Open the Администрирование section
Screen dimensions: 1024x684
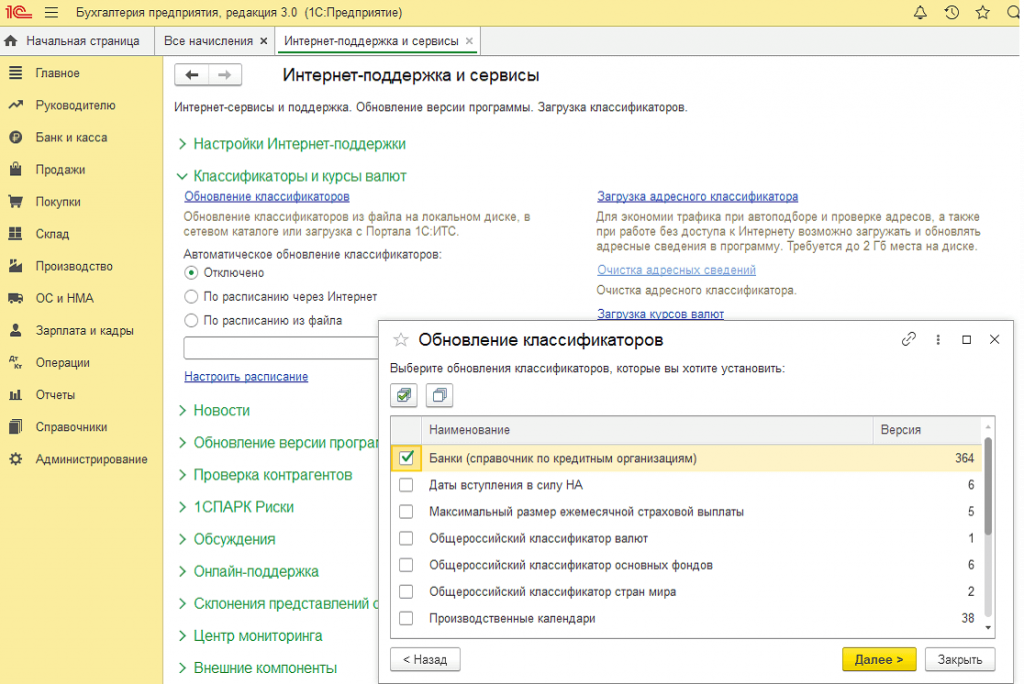point(91,459)
